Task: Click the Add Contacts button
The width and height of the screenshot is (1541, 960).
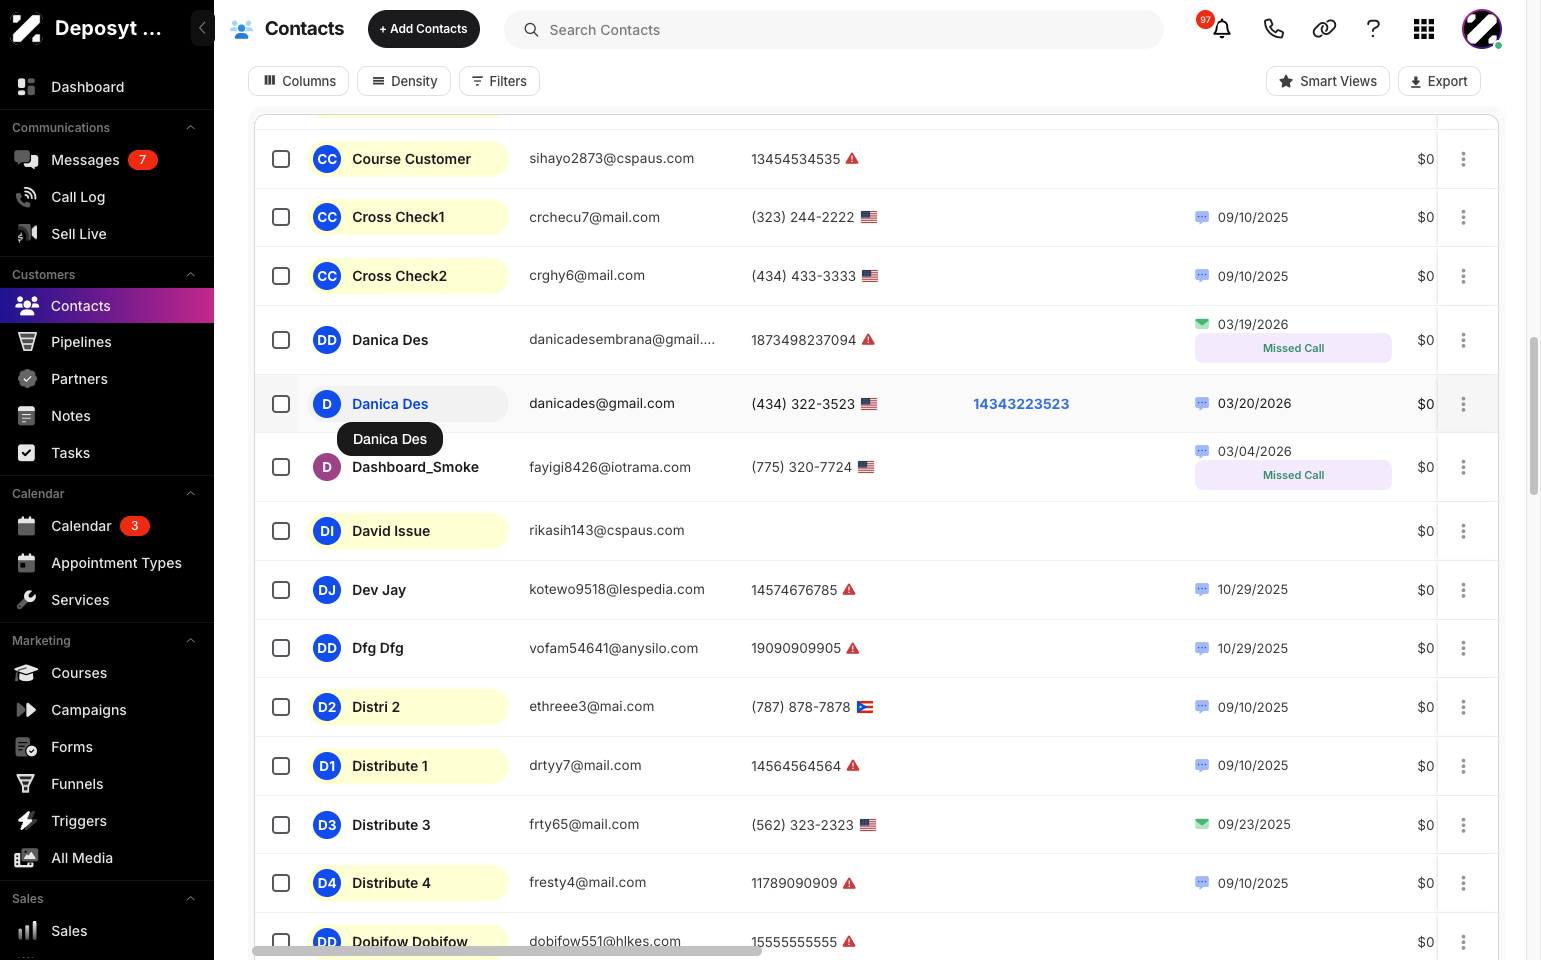Action: click(x=424, y=29)
